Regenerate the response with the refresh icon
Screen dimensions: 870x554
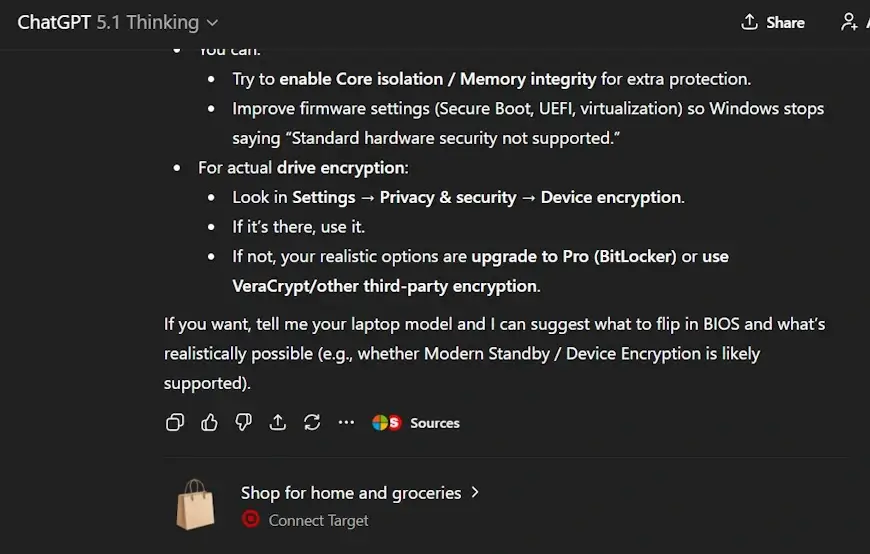312,423
